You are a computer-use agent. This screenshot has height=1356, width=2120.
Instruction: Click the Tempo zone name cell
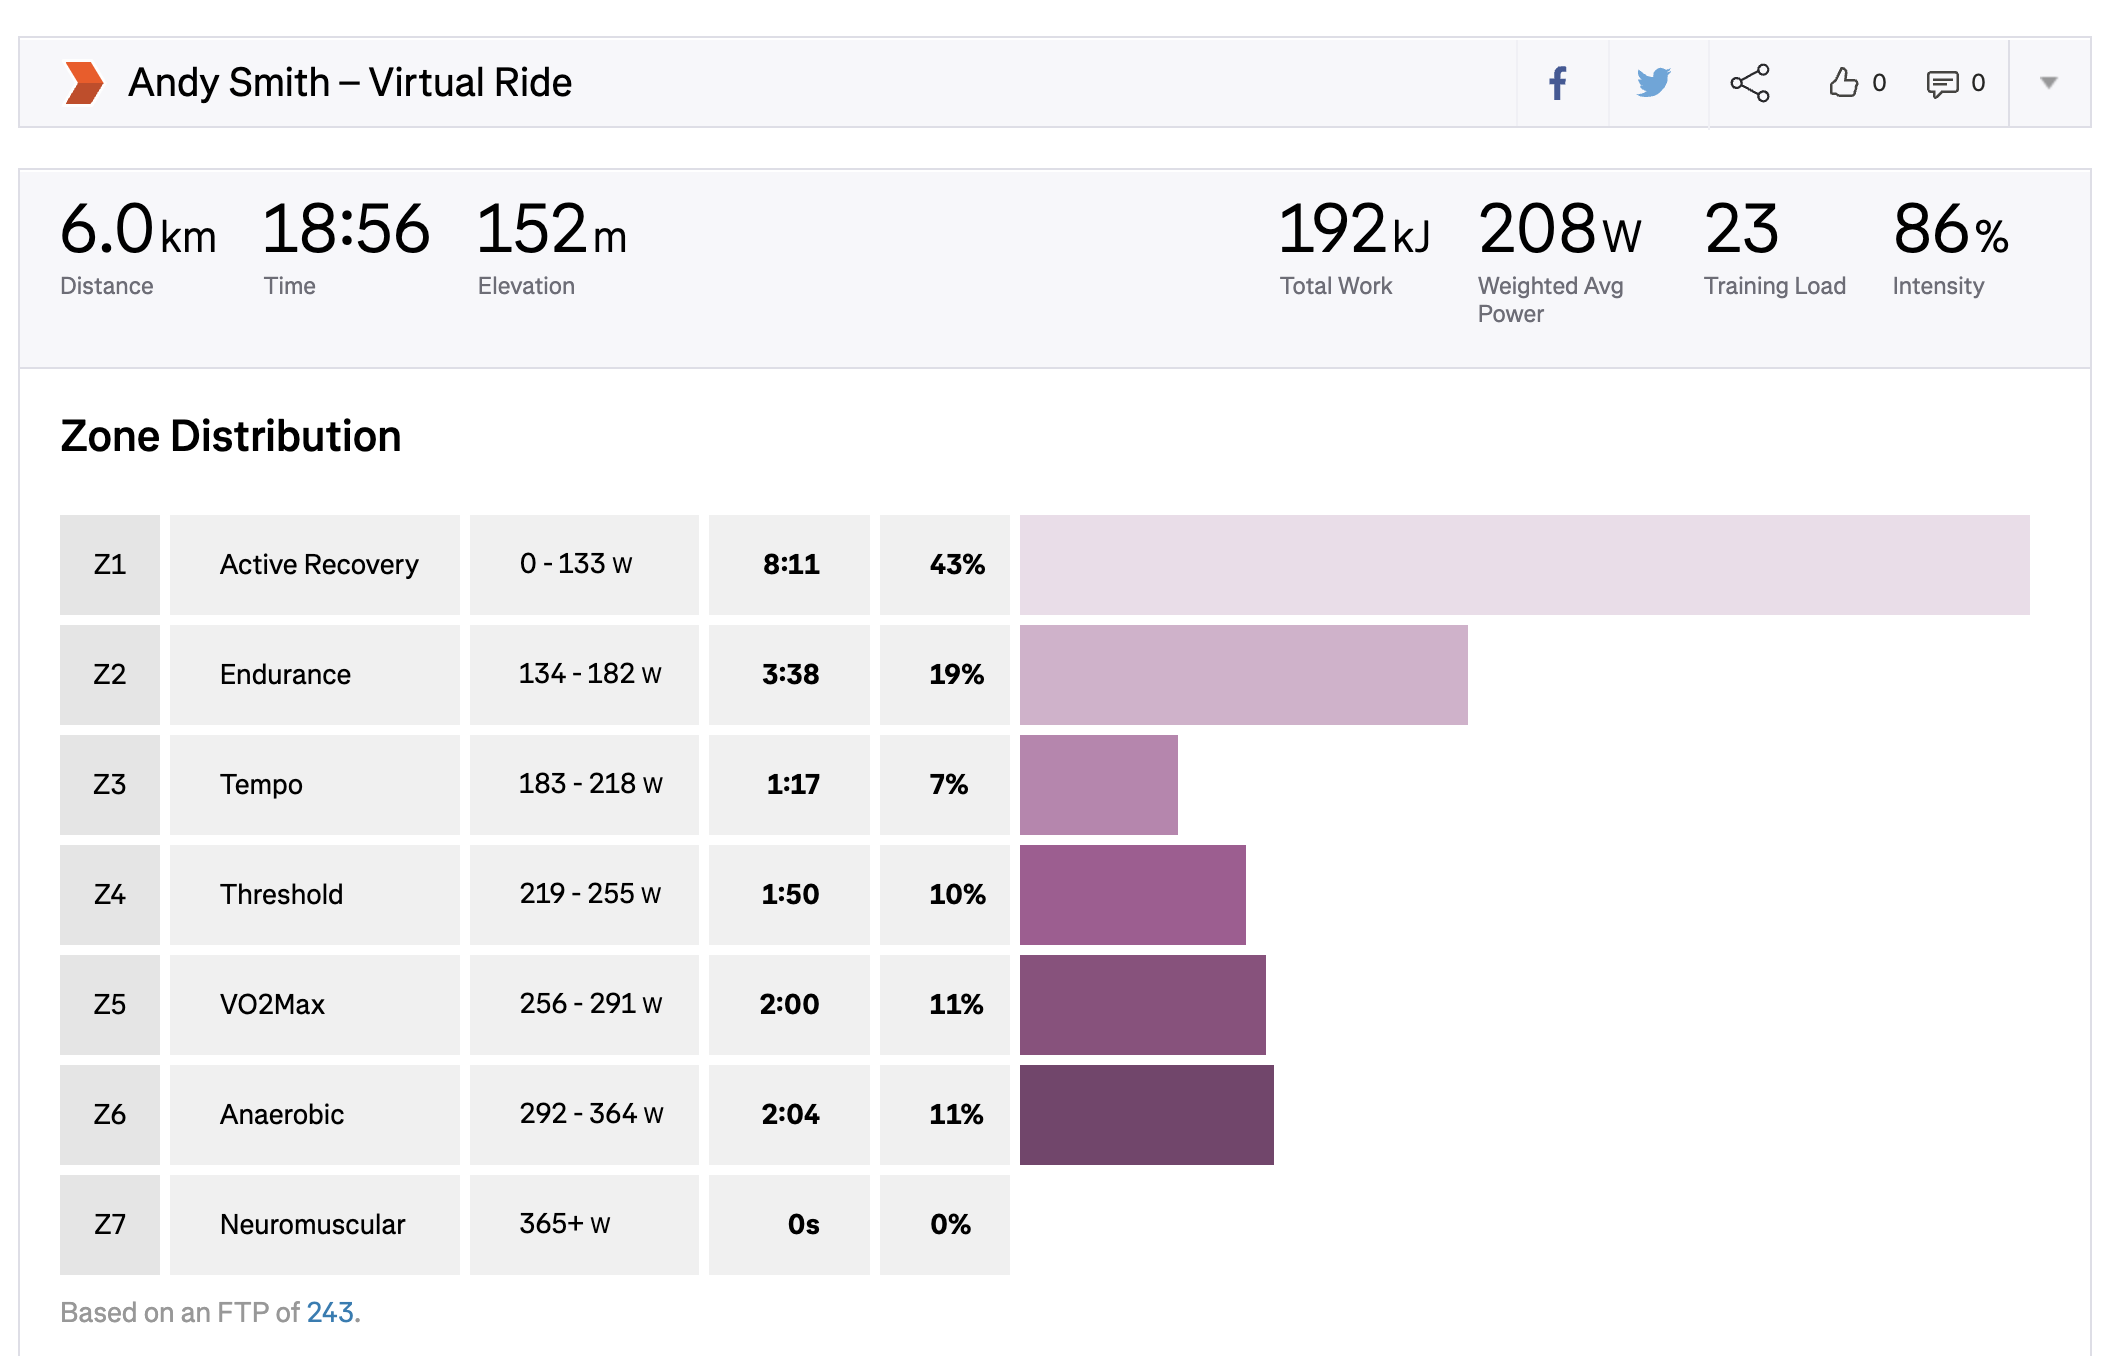point(314,785)
